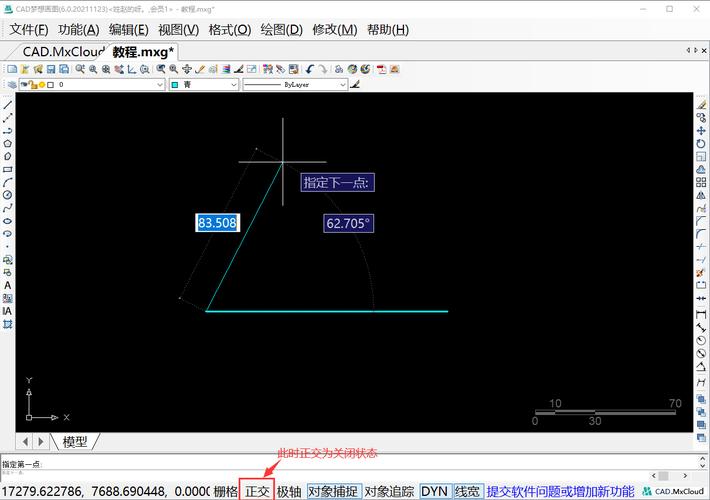Open the ByLayer linetype dropdown

pyautogui.click(x=295, y=85)
